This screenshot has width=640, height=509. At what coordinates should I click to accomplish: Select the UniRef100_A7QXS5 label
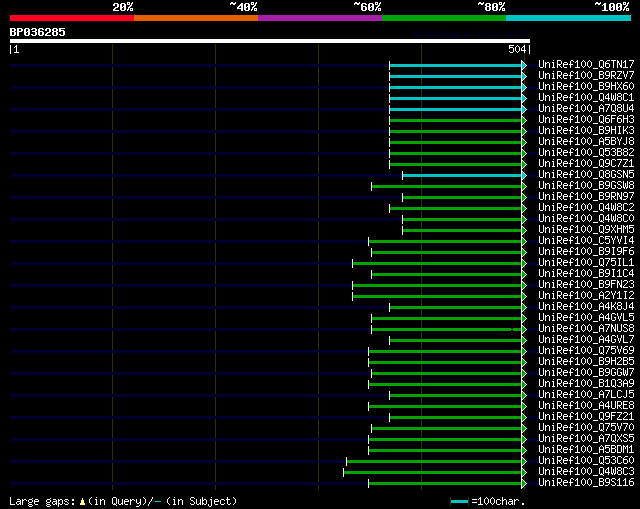point(586,439)
